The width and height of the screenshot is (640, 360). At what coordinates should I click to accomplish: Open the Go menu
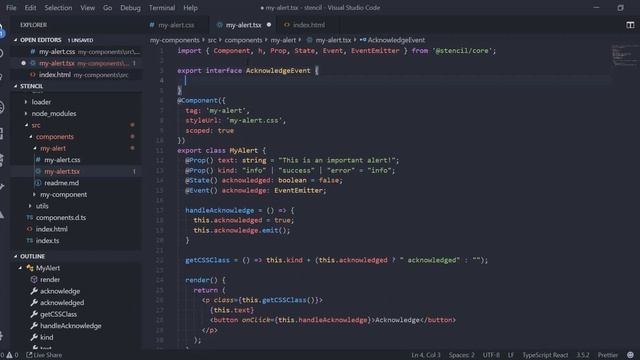tap(107, 8)
